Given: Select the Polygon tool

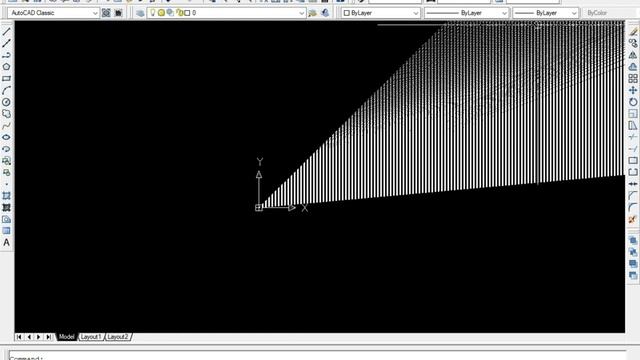Looking at the screenshot, I should [x=7, y=67].
